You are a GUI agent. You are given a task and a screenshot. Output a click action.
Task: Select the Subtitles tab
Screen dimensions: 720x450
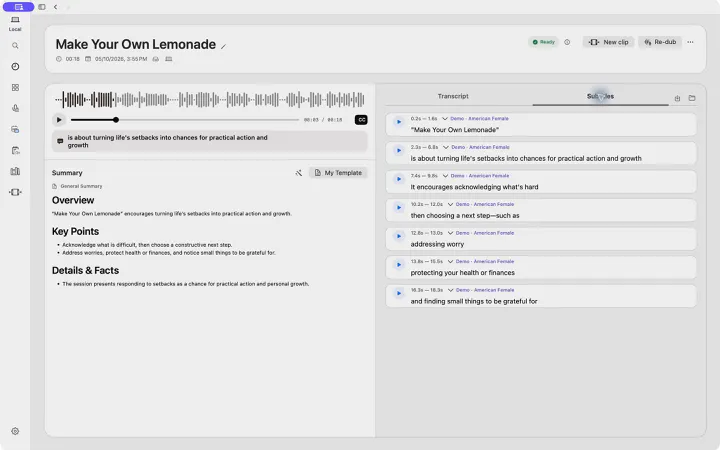click(600, 96)
